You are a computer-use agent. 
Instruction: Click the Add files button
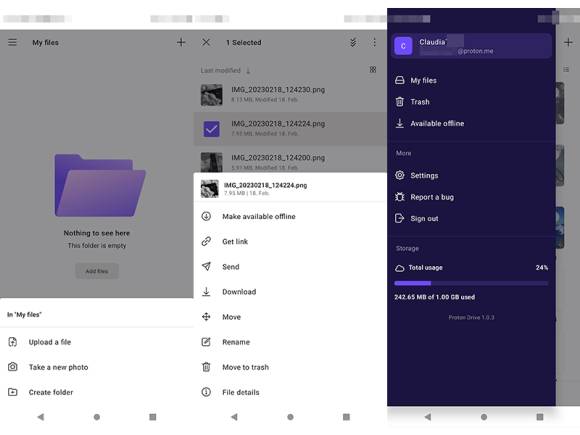(97, 271)
